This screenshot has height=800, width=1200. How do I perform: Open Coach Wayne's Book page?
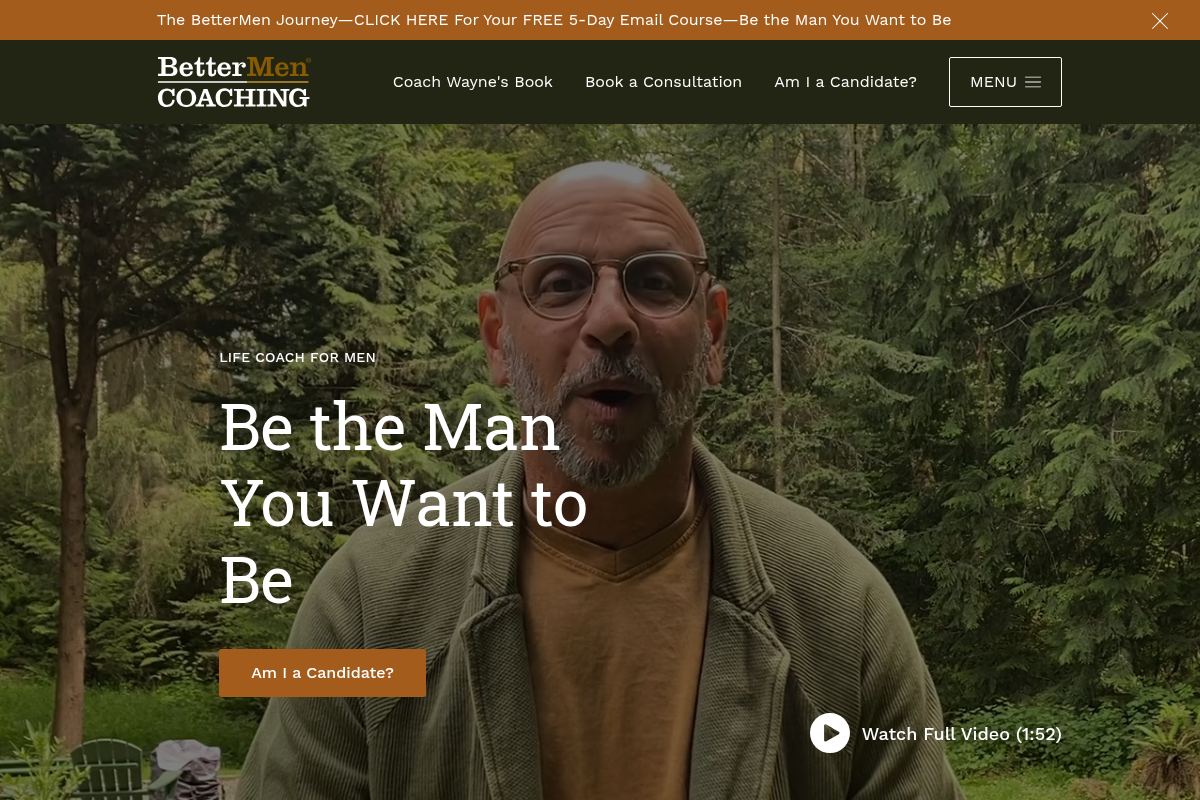pyautogui.click(x=473, y=82)
